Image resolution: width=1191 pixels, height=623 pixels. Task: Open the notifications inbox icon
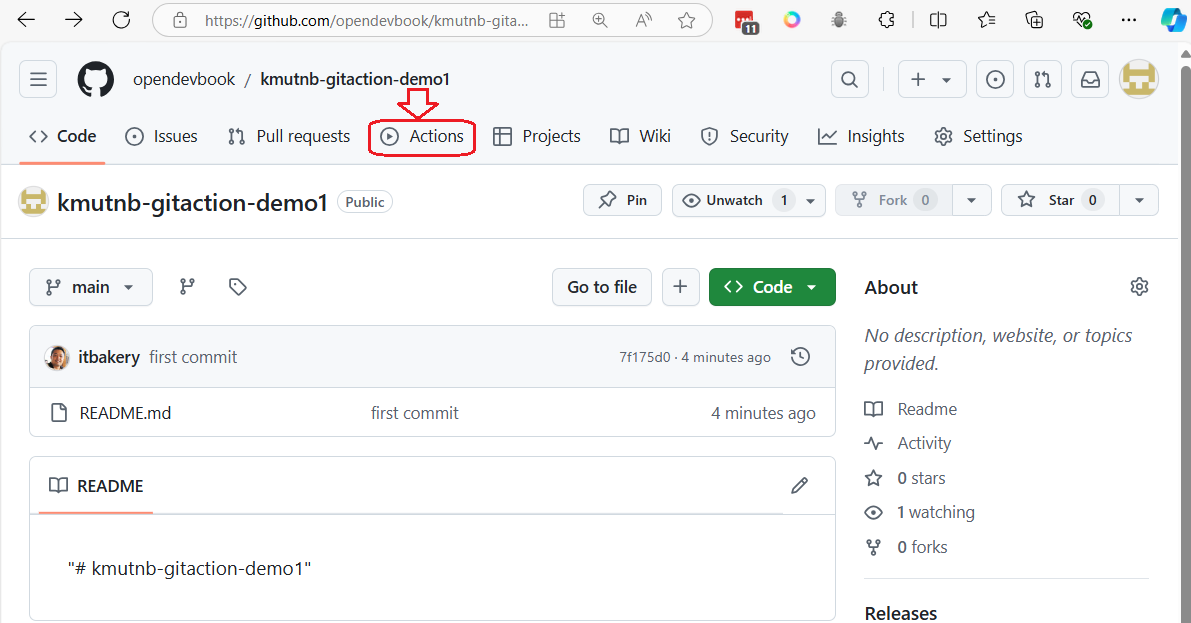(x=1090, y=80)
